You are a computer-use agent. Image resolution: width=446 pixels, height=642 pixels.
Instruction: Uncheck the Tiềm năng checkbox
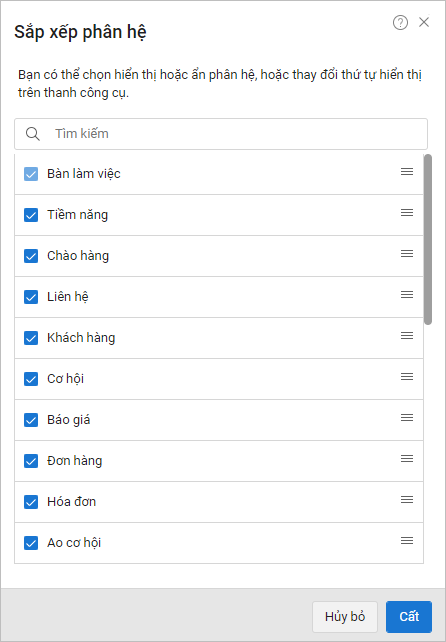tap(31, 215)
